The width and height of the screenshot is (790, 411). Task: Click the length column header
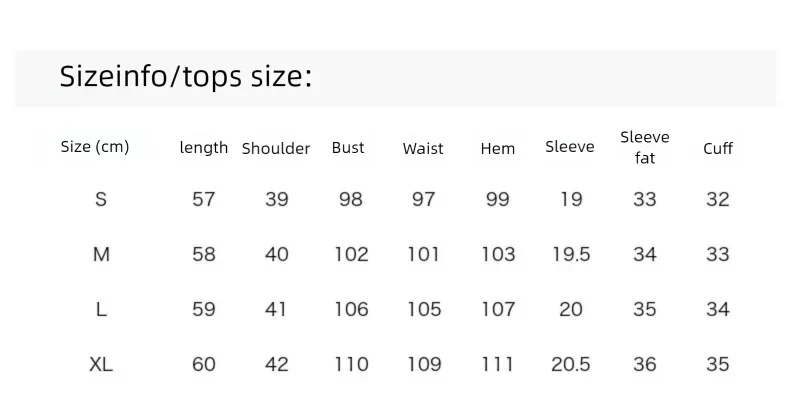tap(204, 148)
